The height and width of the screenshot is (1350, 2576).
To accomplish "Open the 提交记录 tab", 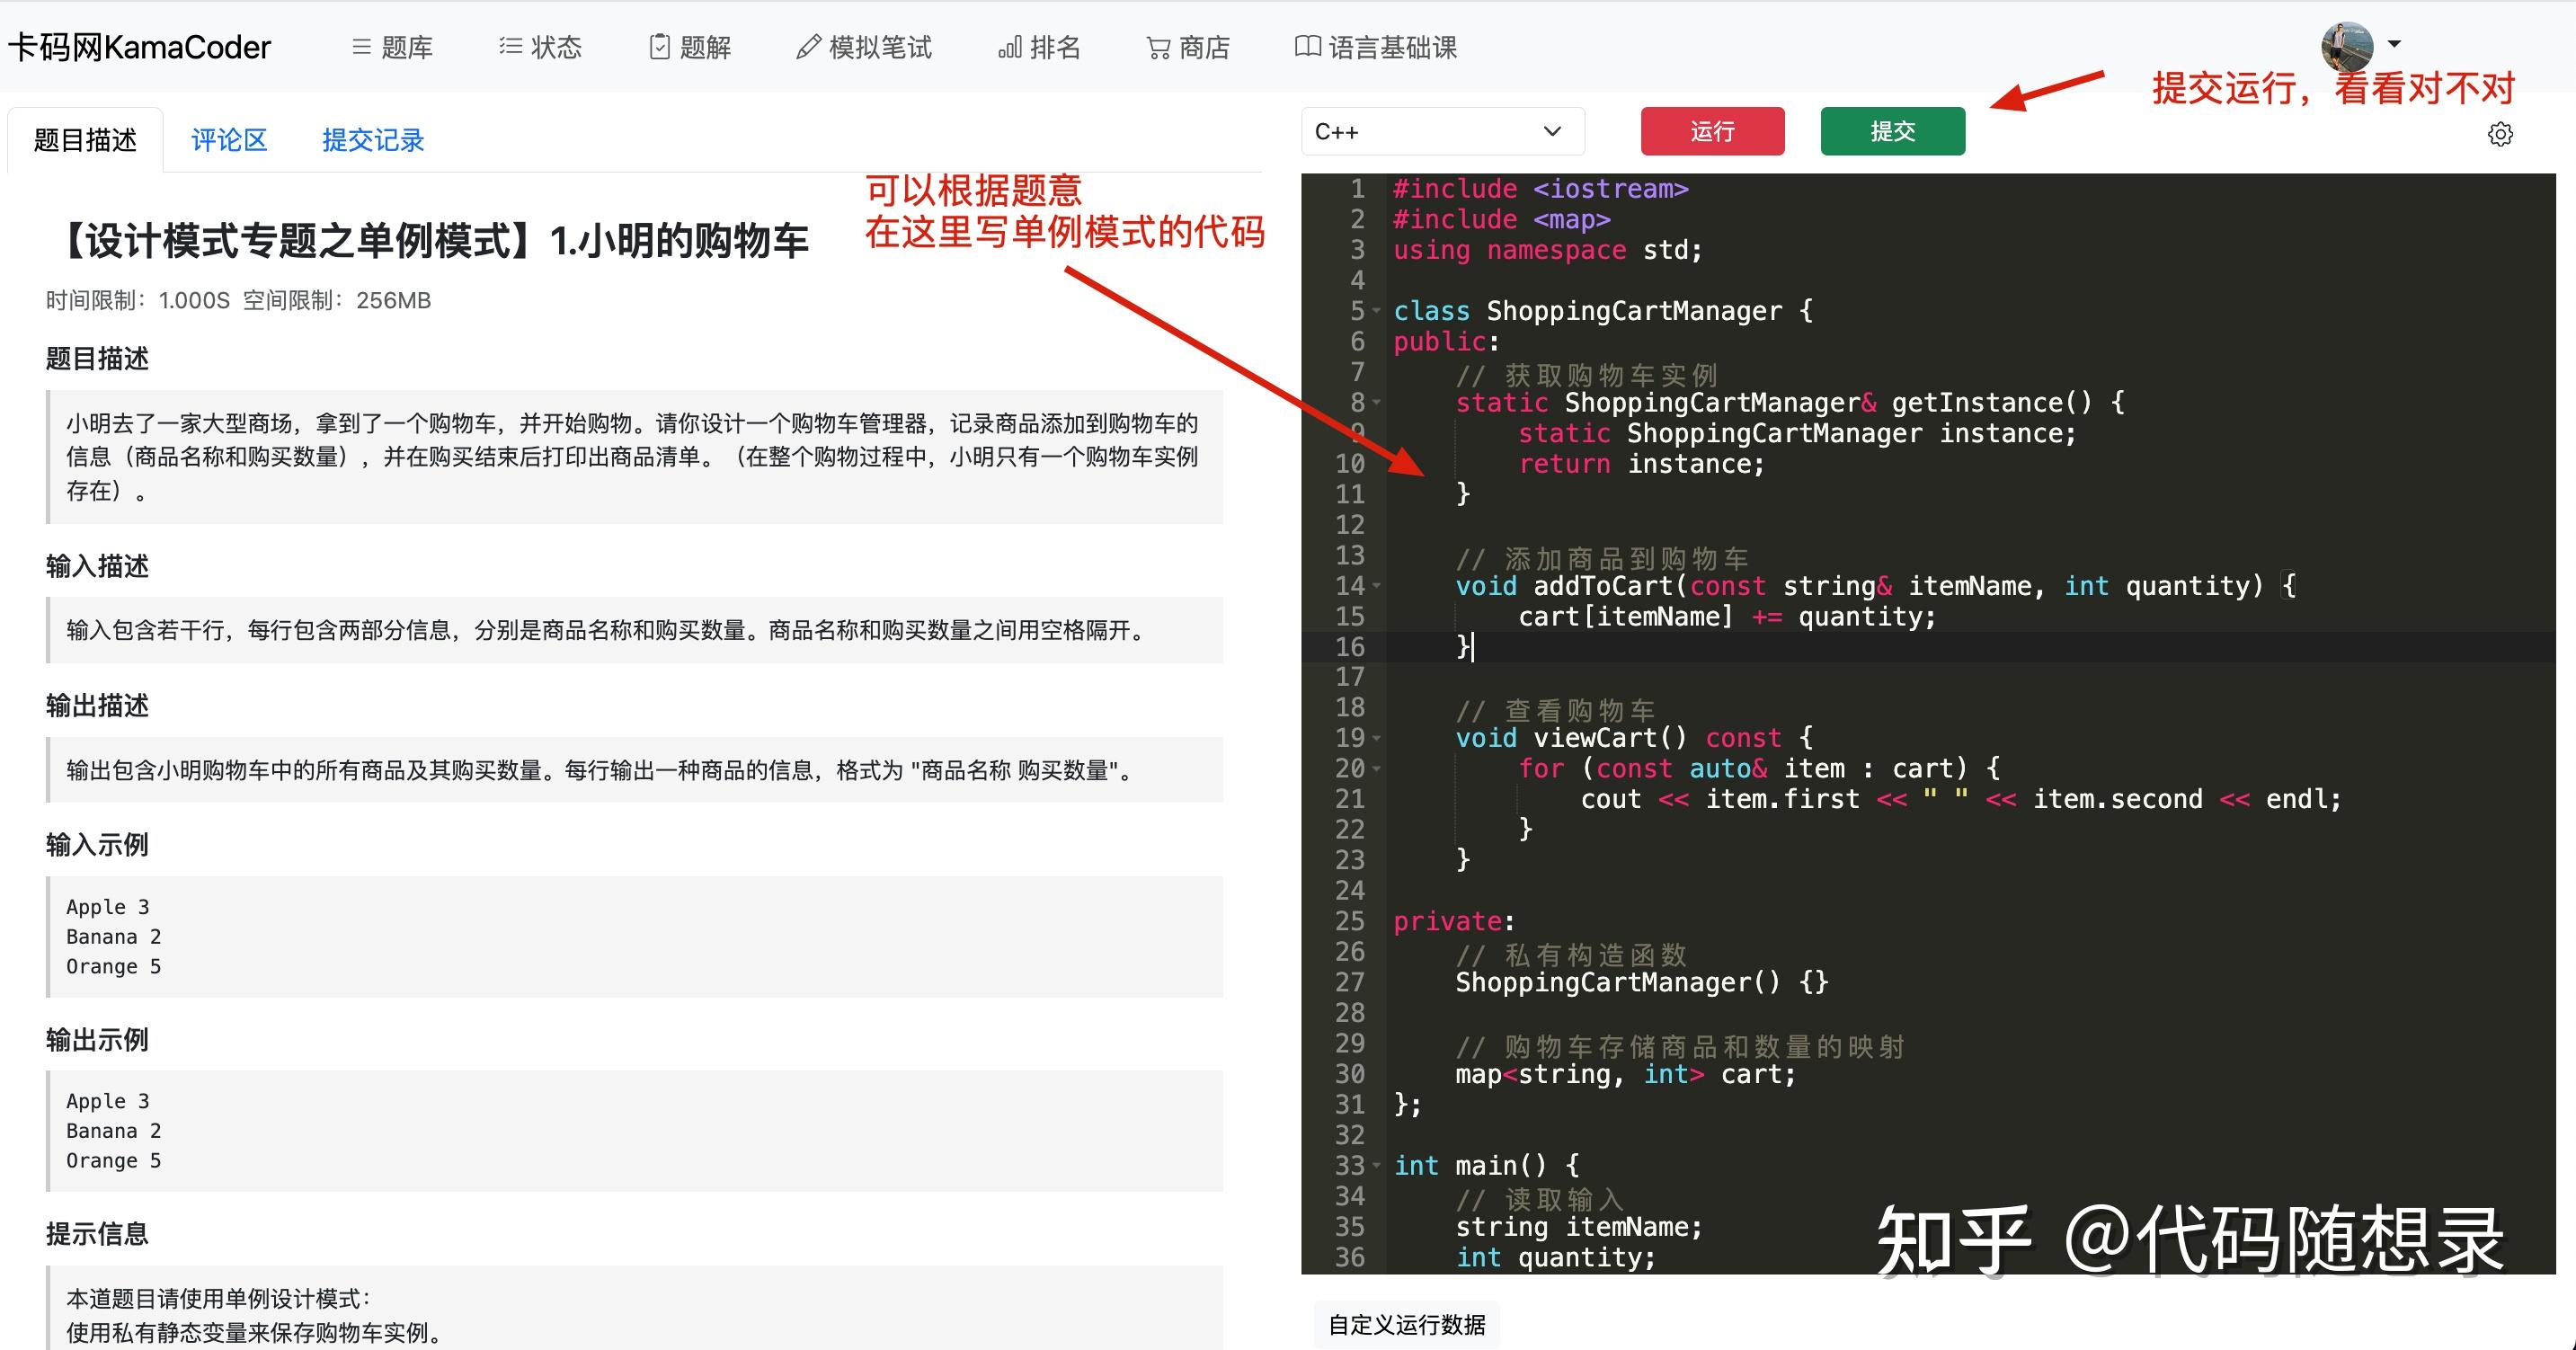I will tap(373, 140).
